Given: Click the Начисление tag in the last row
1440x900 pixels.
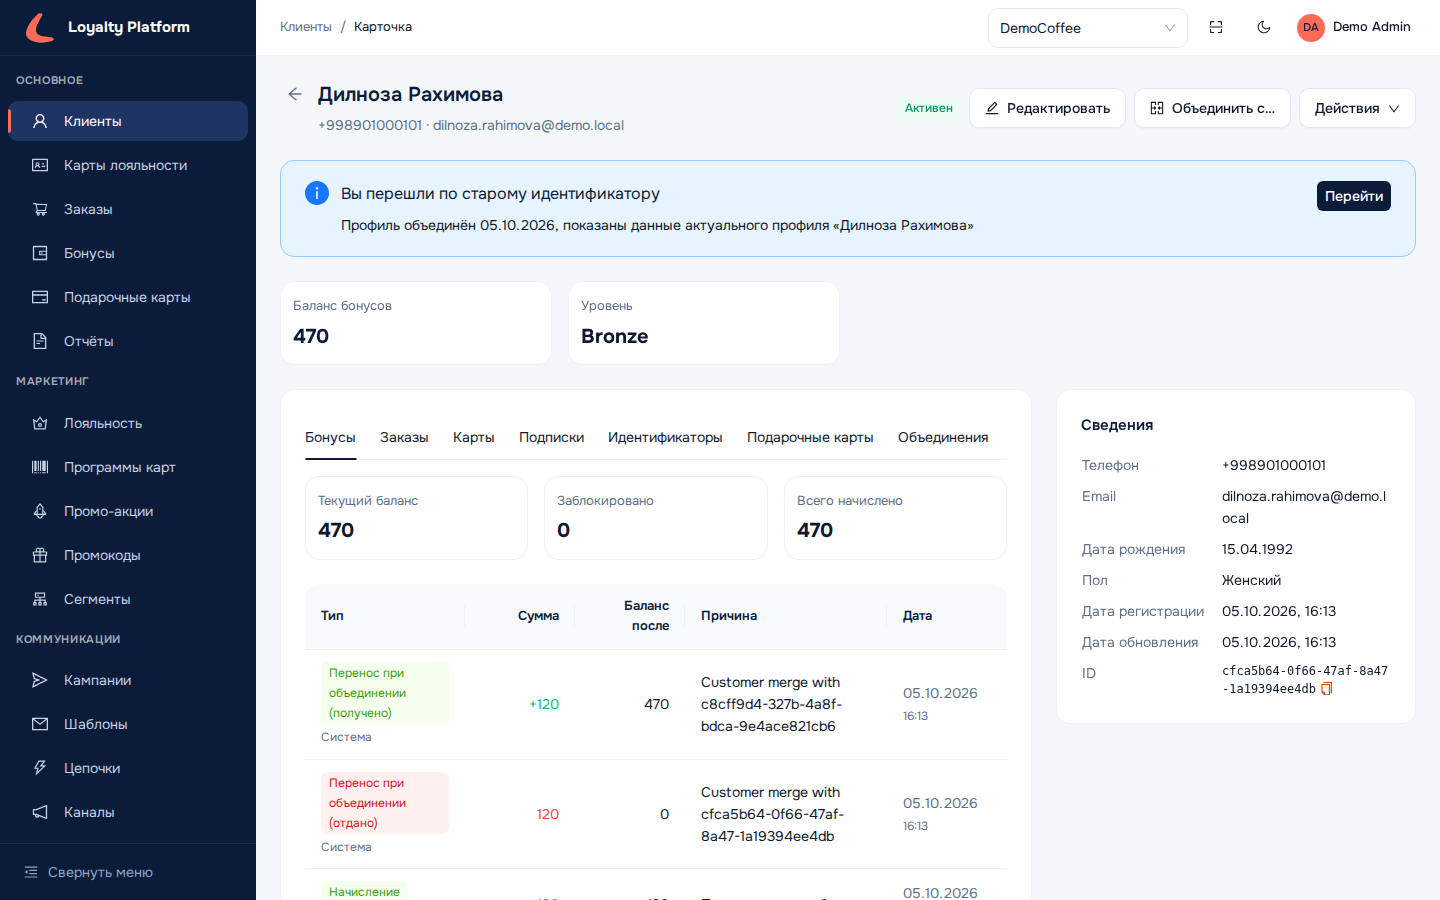Looking at the screenshot, I should [x=364, y=891].
